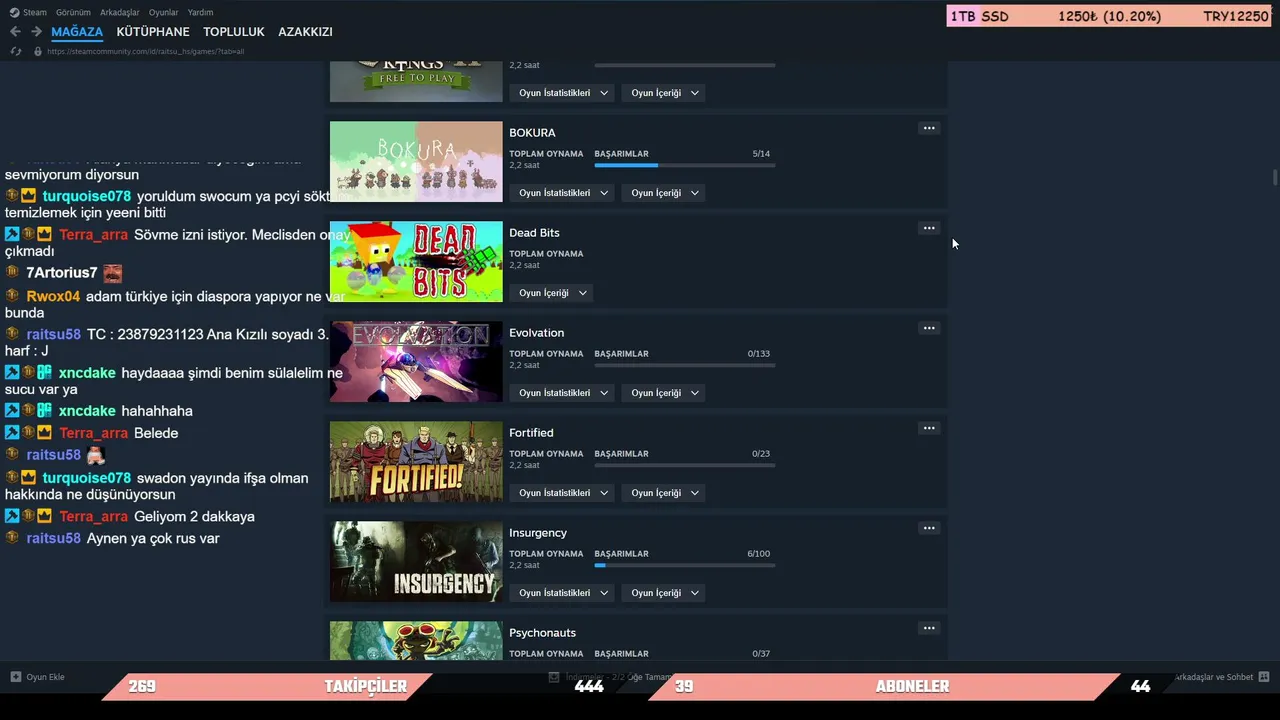The height and width of the screenshot is (720, 1280).
Task: Click the page vertical scrollbar thumb
Action: 1275,178
